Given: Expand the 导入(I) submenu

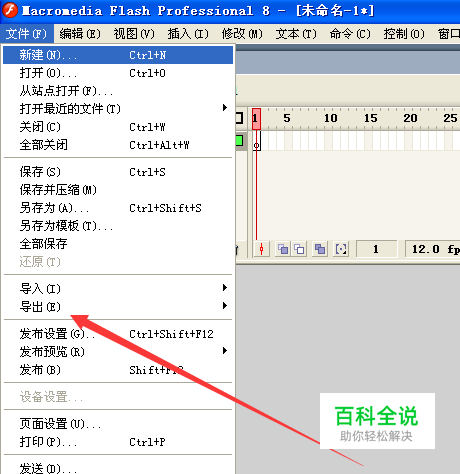Looking at the screenshot, I should point(118,289).
